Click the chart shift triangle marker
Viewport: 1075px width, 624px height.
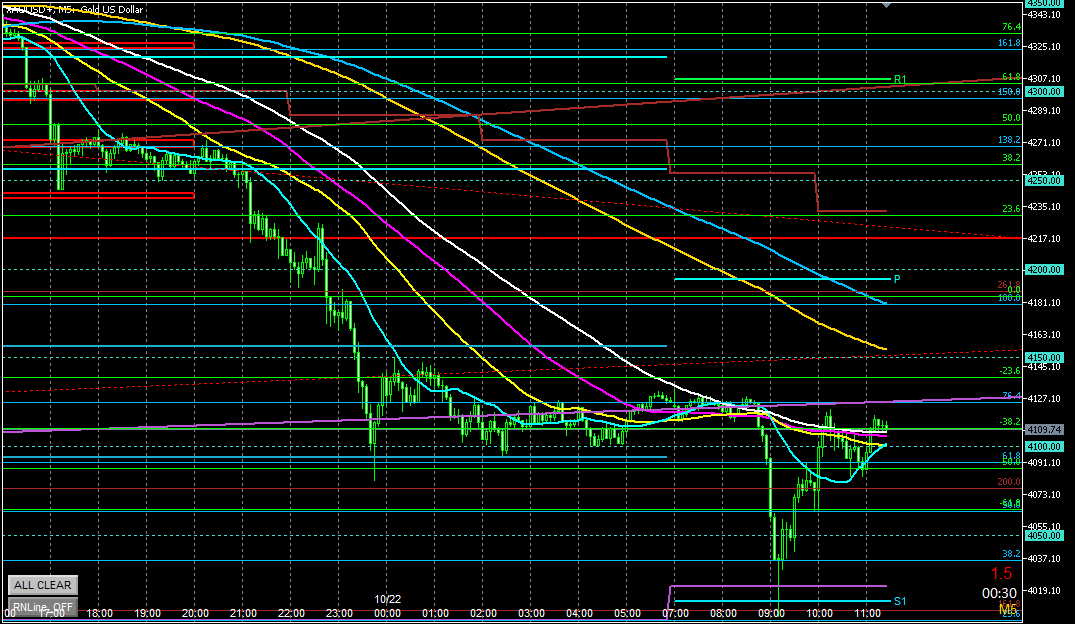point(885,5)
